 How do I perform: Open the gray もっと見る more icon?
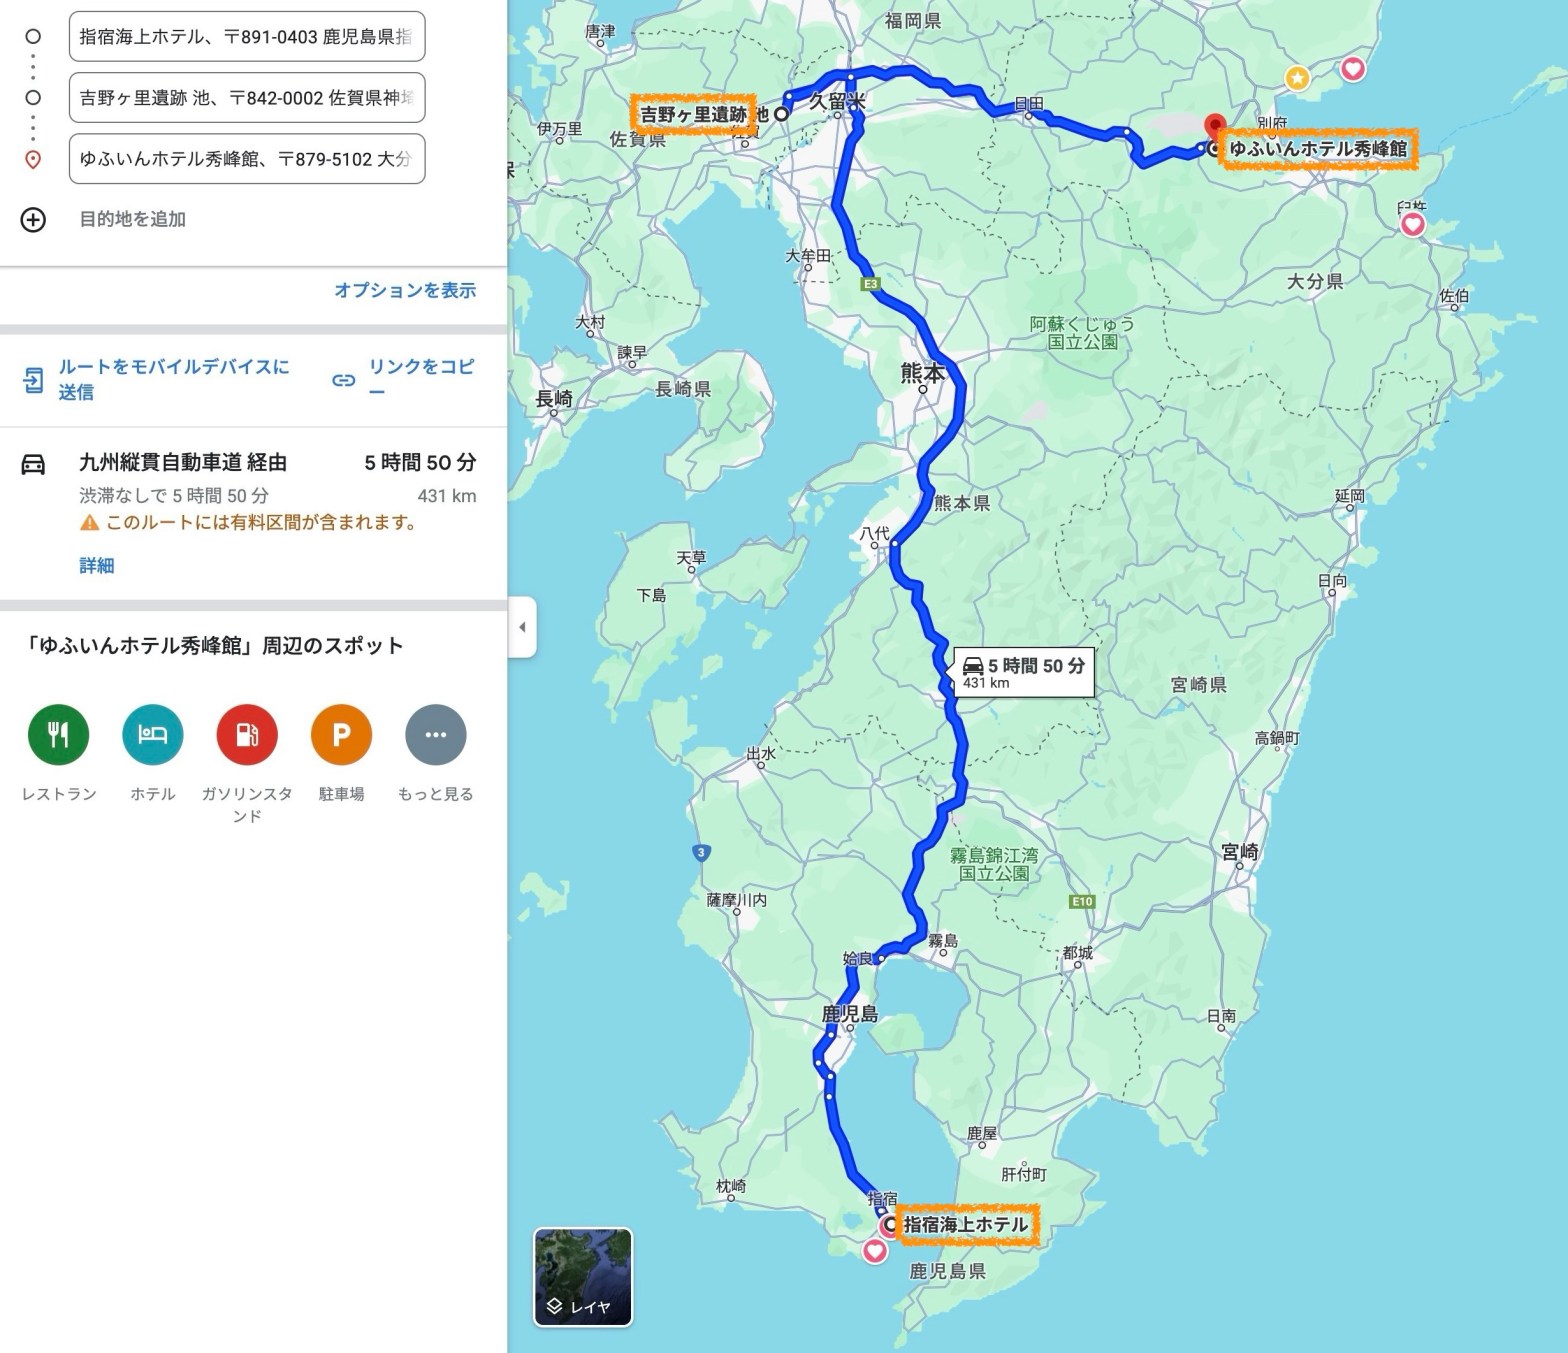point(436,735)
